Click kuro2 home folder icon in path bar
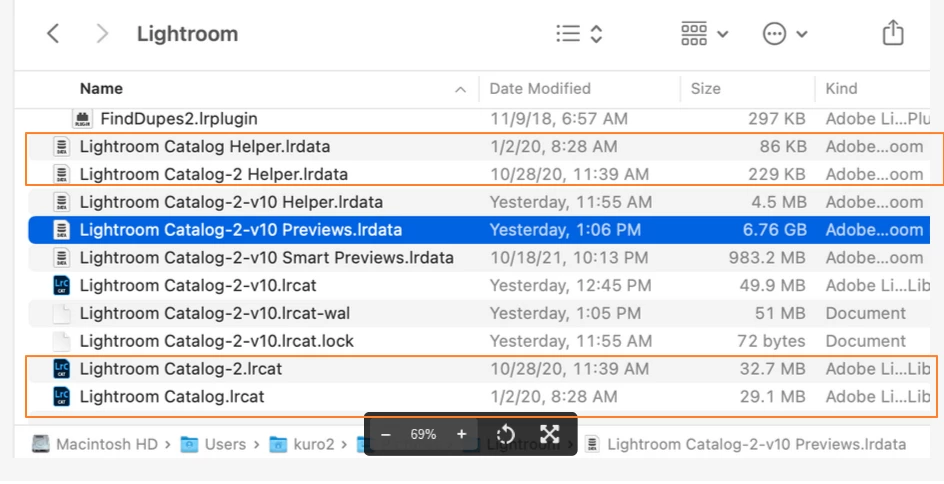The width and height of the screenshot is (944, 484). [x=278, y=445]
